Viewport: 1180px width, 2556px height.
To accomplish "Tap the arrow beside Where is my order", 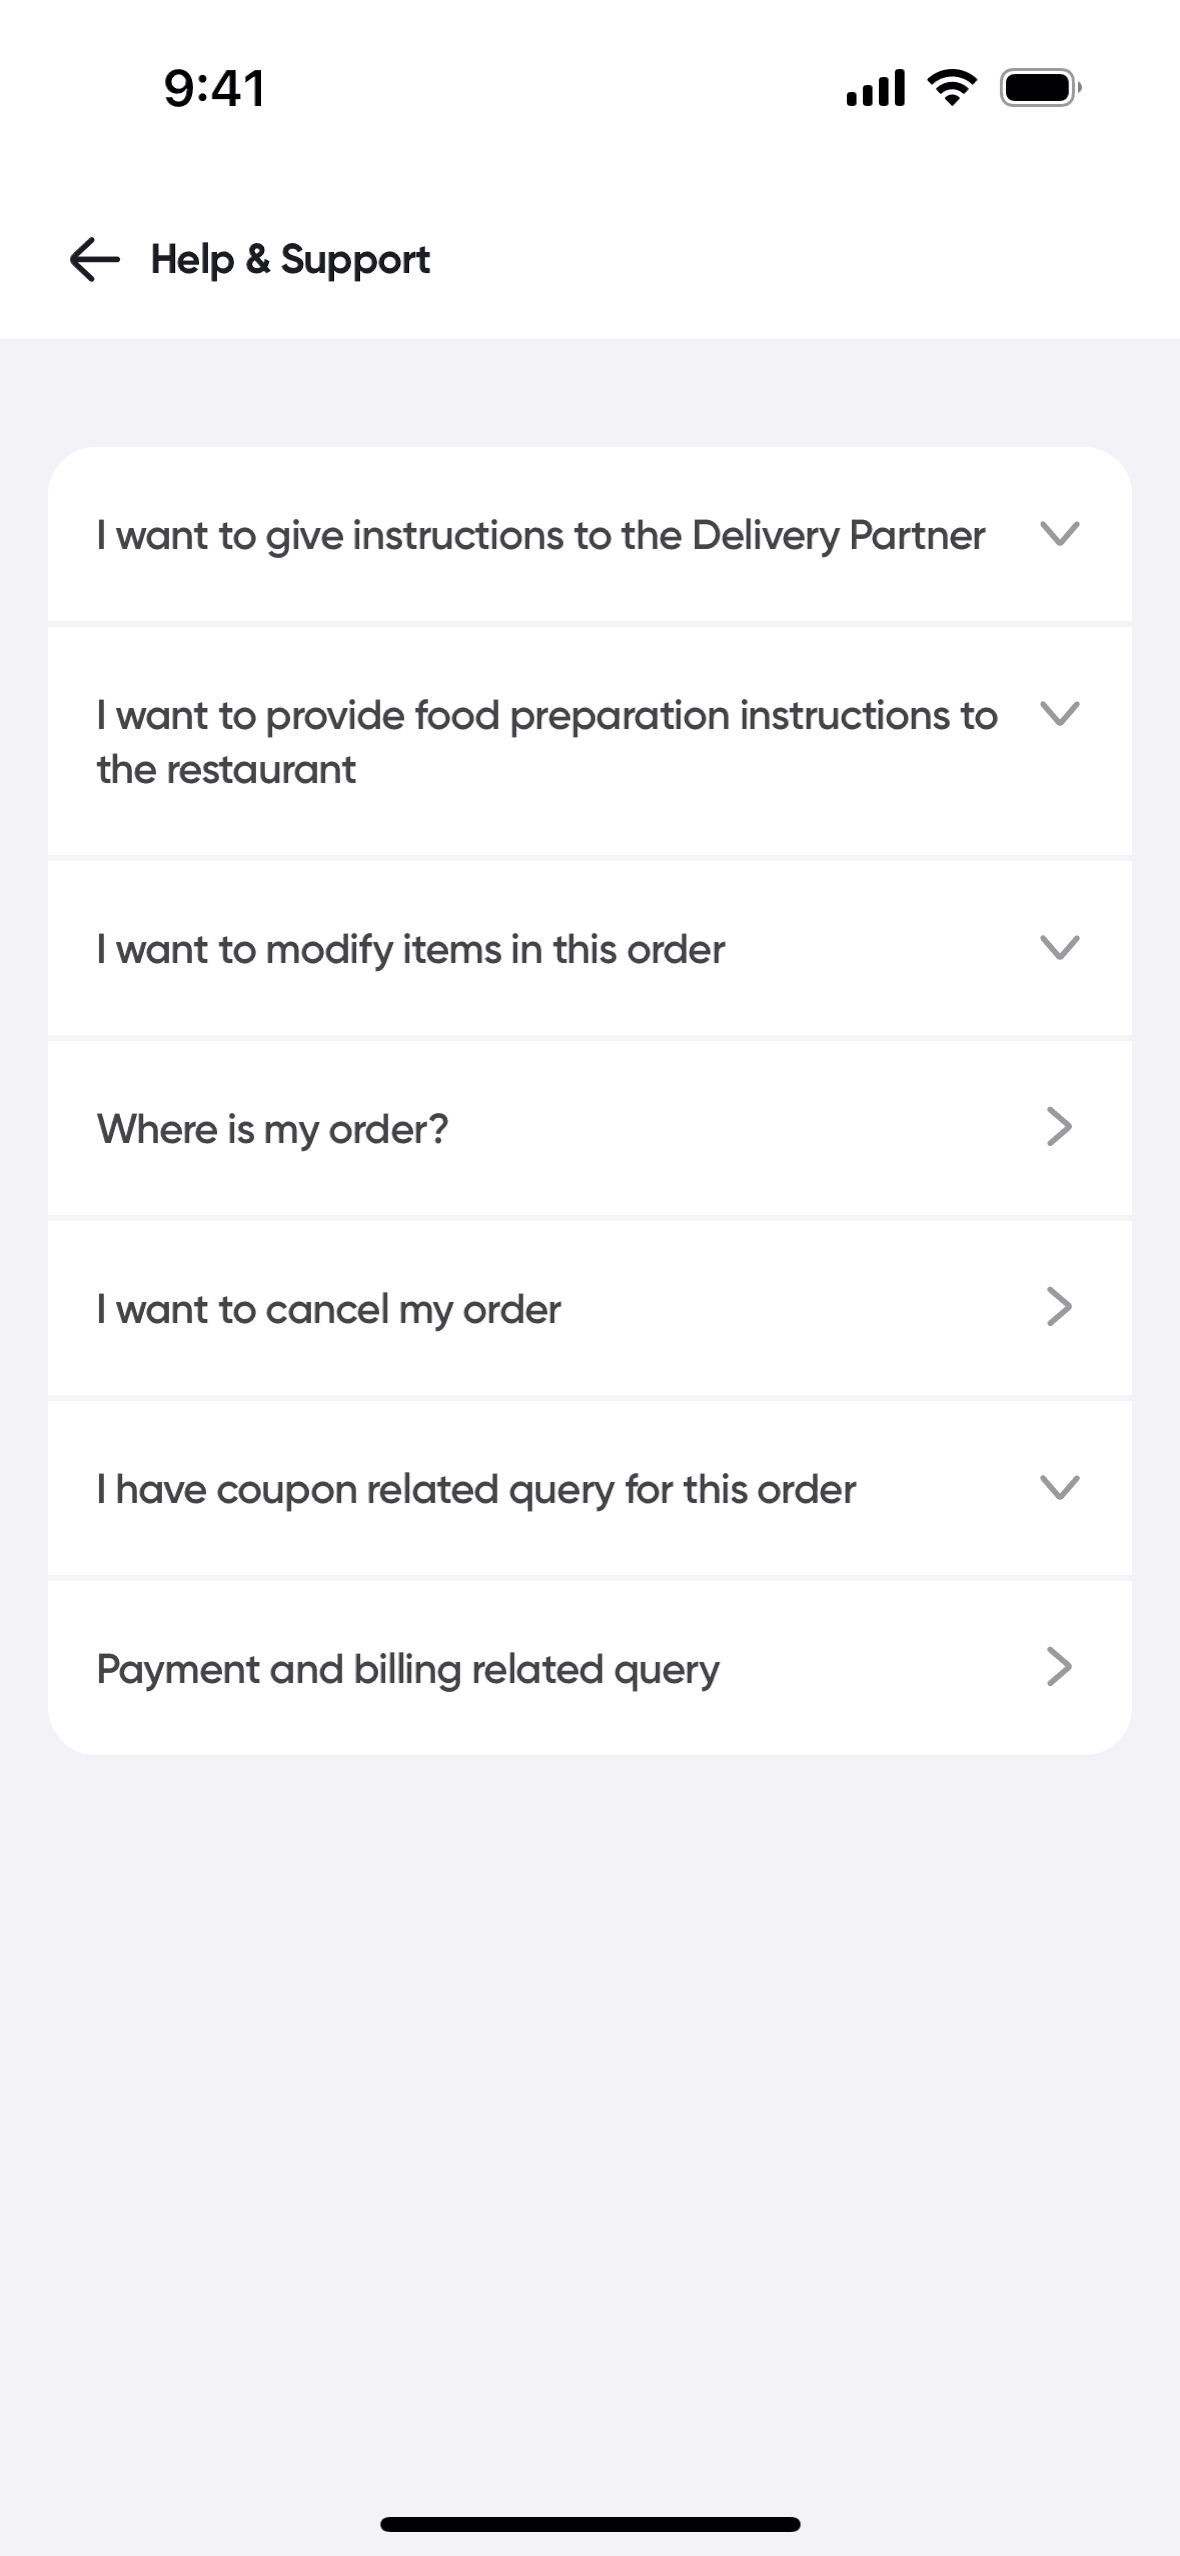I will point(1059,1127).
